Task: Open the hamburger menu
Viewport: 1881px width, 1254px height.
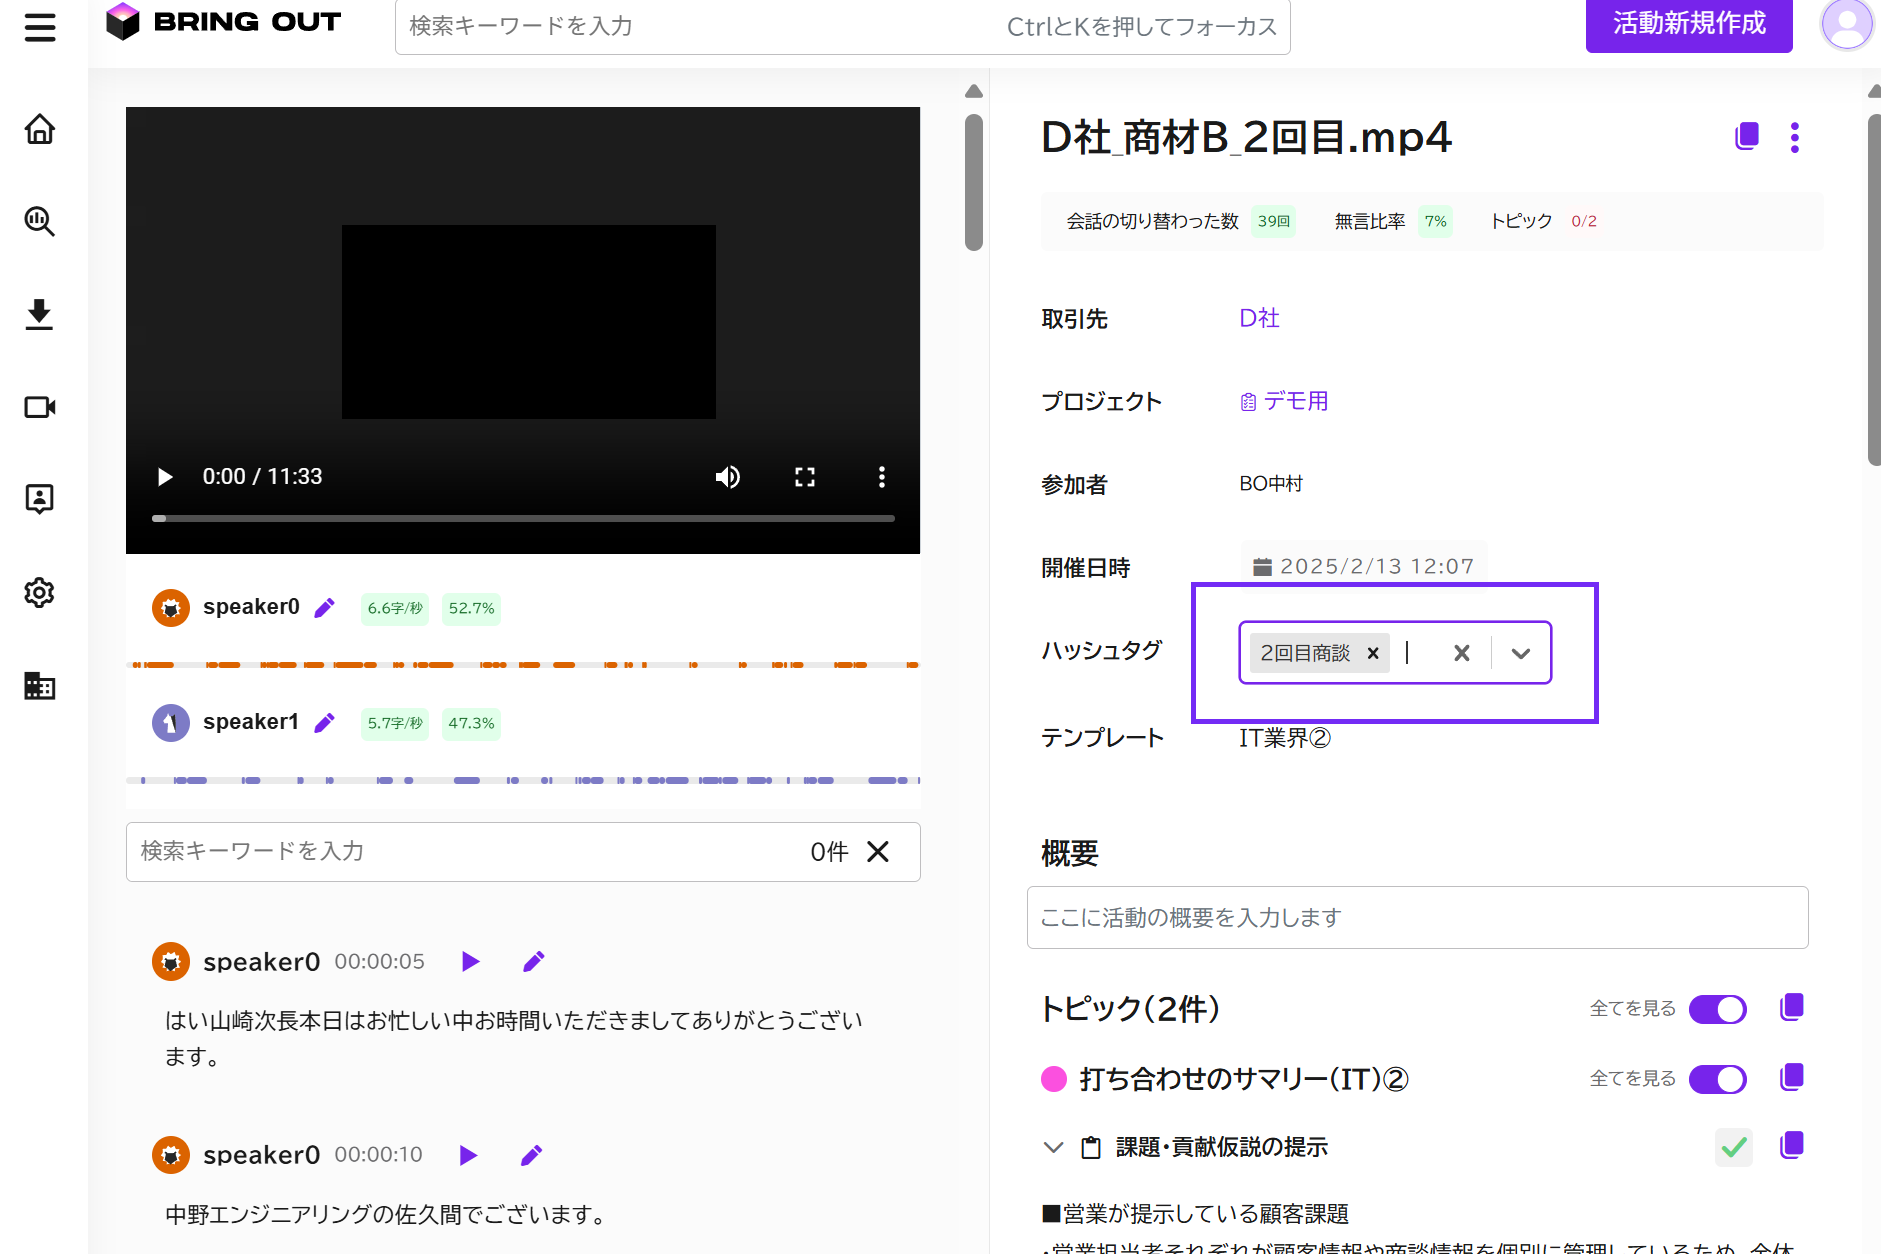Action: [x=40, y=27]
